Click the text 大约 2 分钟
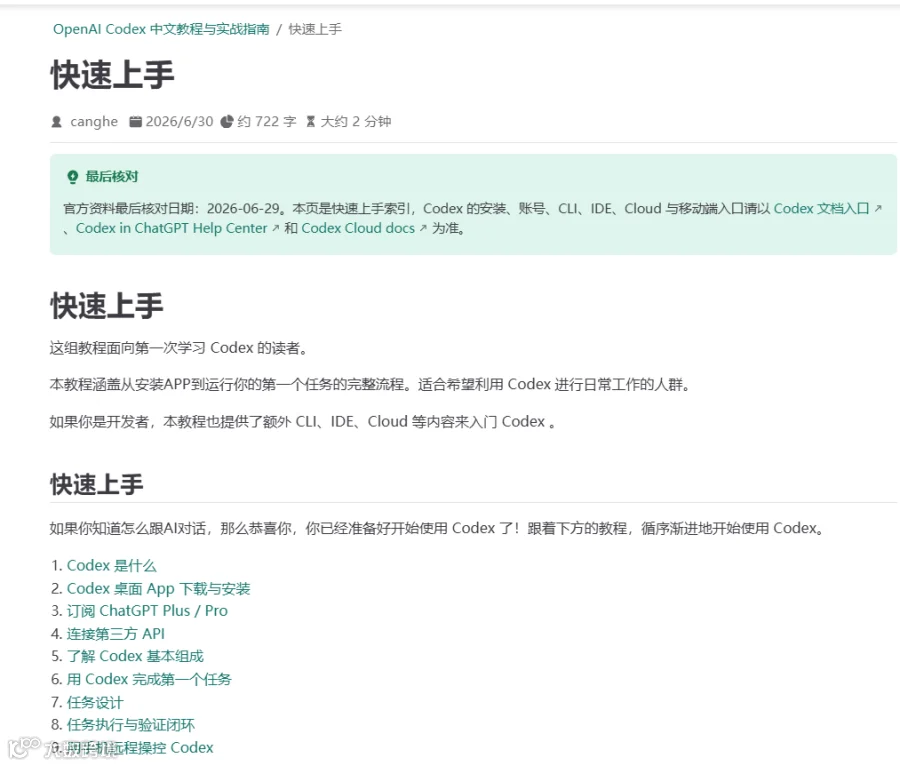Image resolution: width=900 pixels, height=766 pixels. pyautogui.click(x=356, y=122)
